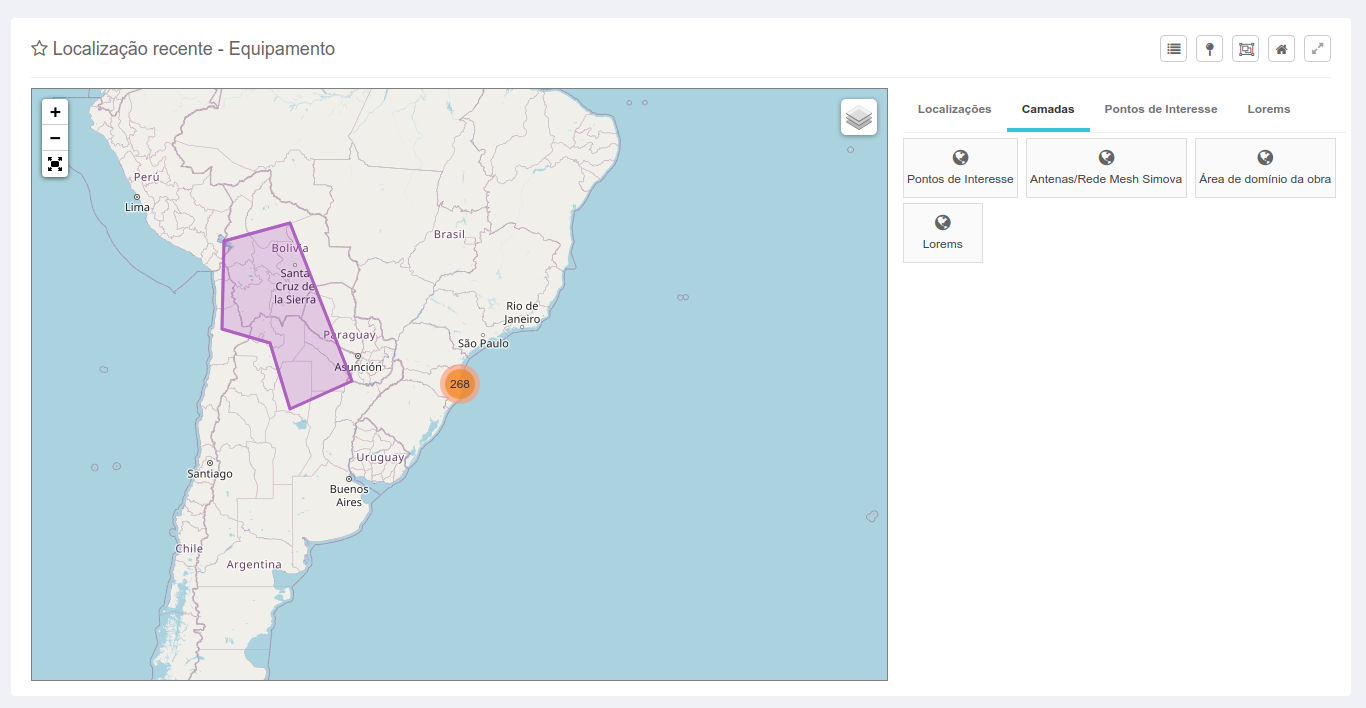Open the base map layers selector on the map

857,116
